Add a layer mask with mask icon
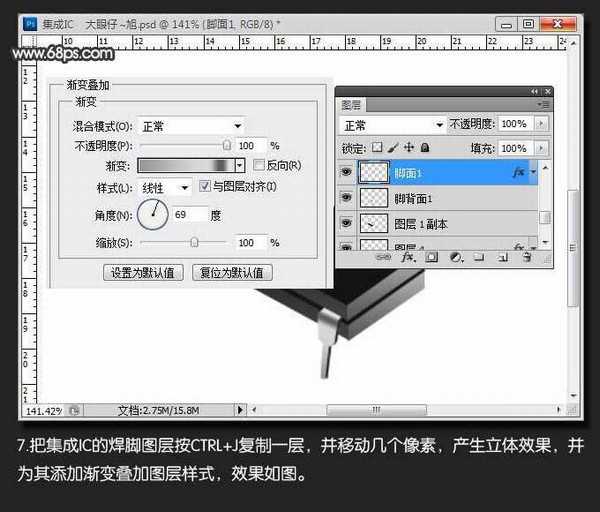Image resolution: width=600 pixels, height=512 pixels. (x=431, y=257)
